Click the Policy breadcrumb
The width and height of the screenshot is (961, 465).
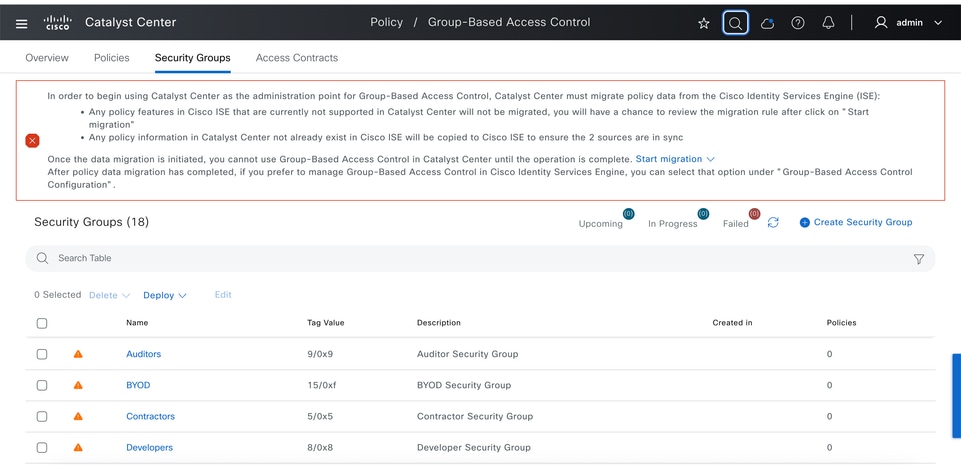387,23
